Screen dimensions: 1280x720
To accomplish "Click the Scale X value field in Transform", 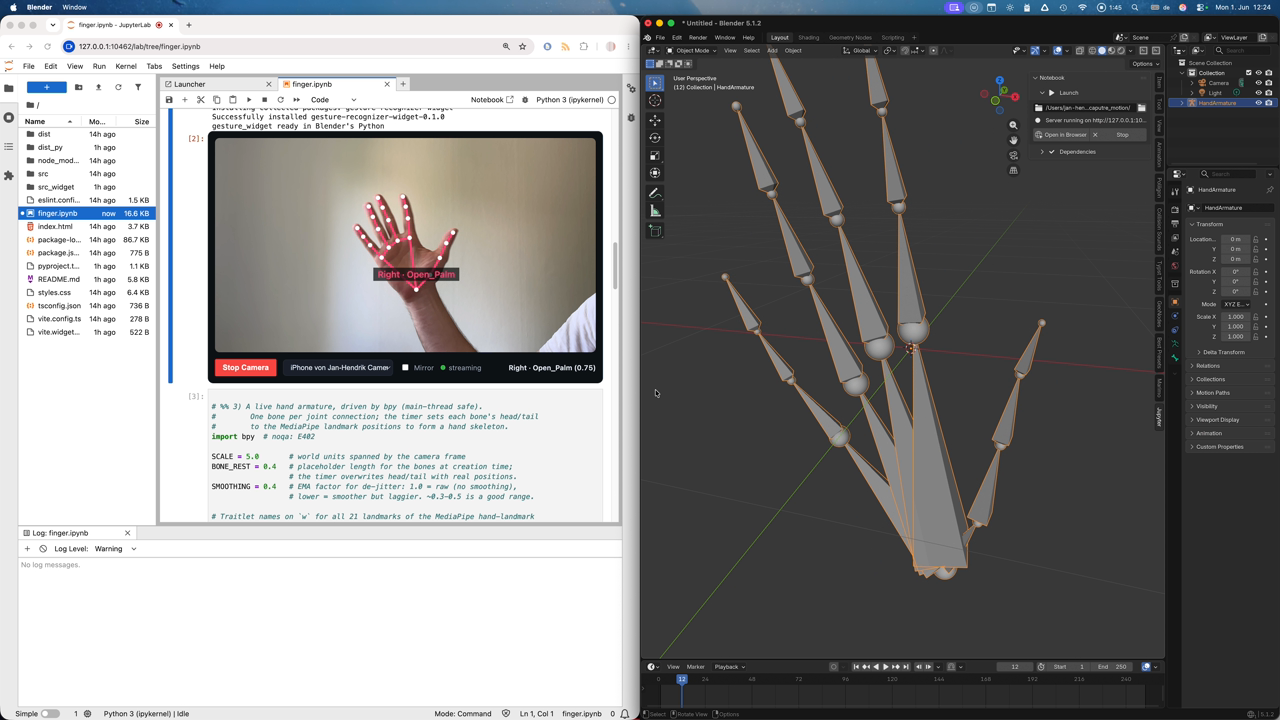I will point(1235,317).
